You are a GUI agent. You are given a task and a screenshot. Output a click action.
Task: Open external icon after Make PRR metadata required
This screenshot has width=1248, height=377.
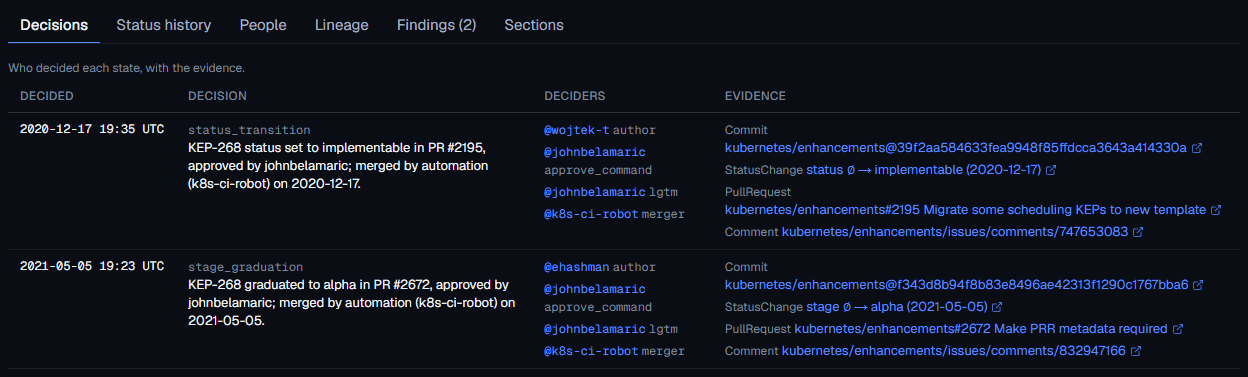[1178, 329]
